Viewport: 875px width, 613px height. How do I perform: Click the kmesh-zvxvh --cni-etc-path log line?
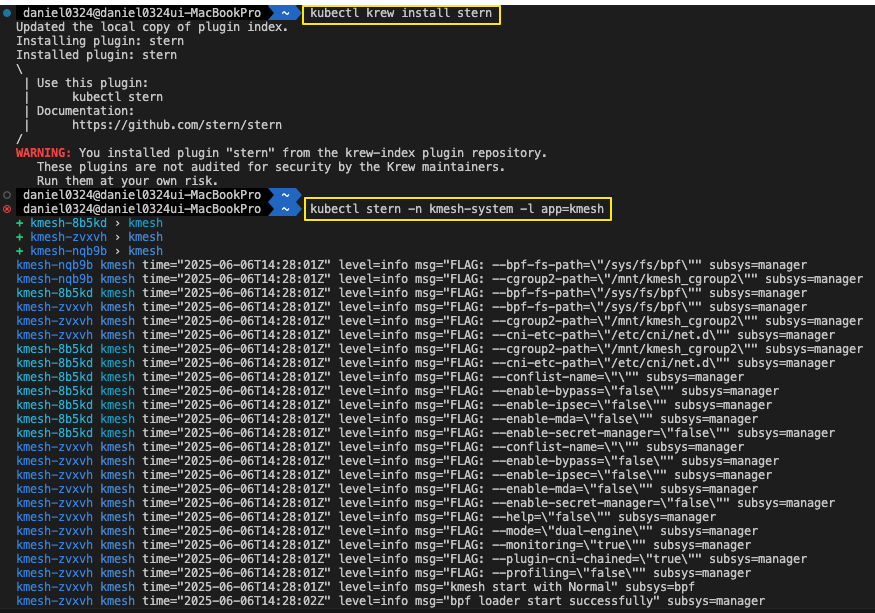tap(425, 334)
